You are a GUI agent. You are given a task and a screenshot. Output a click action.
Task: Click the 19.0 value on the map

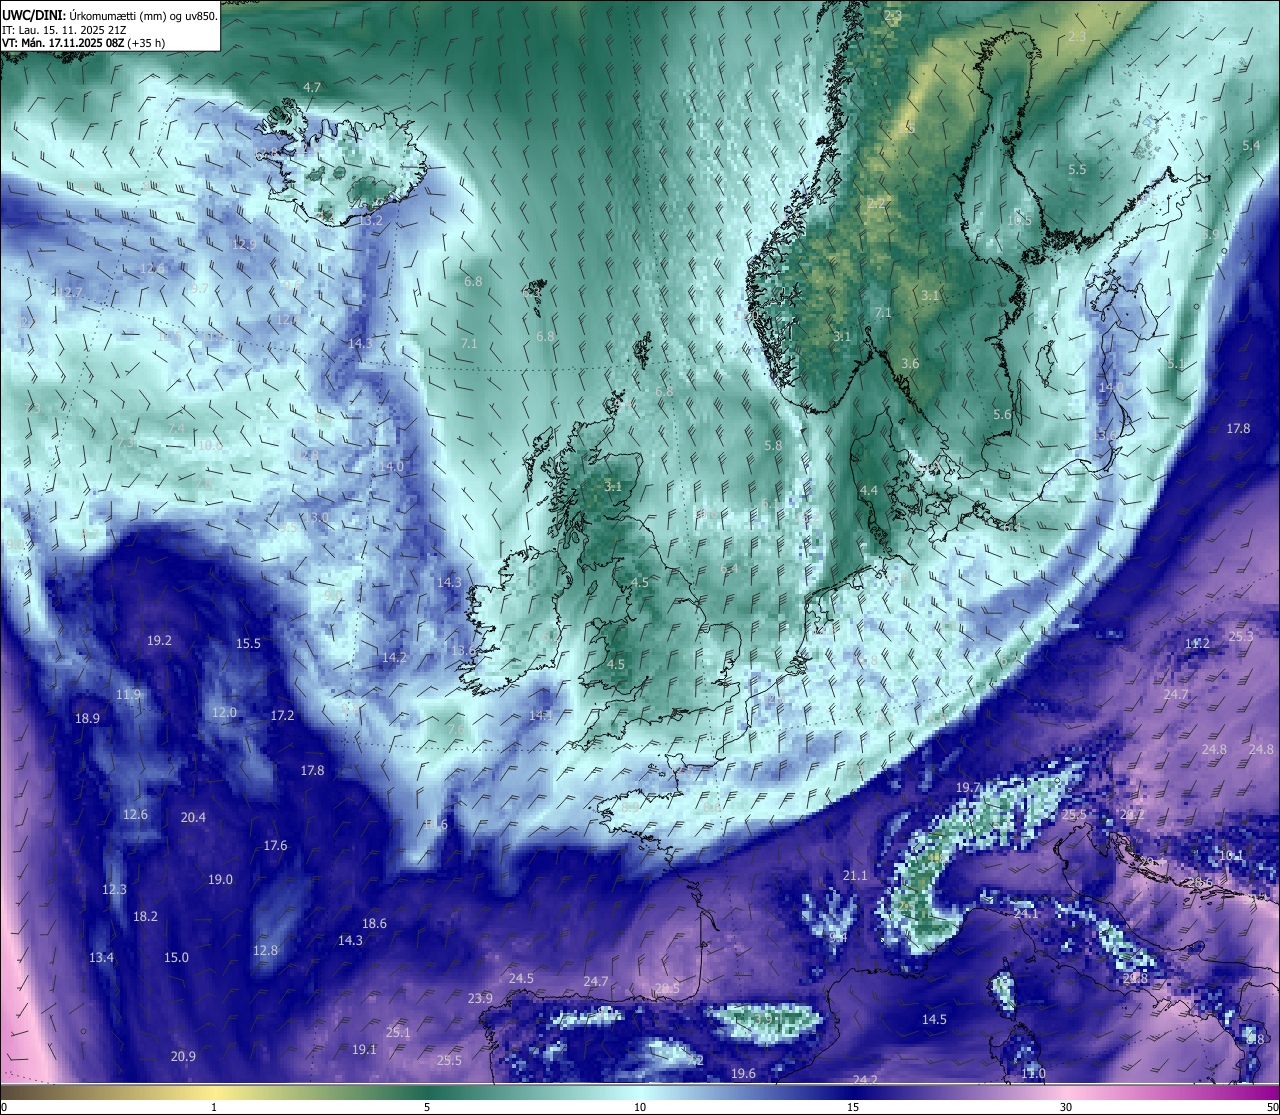[220, 880]
